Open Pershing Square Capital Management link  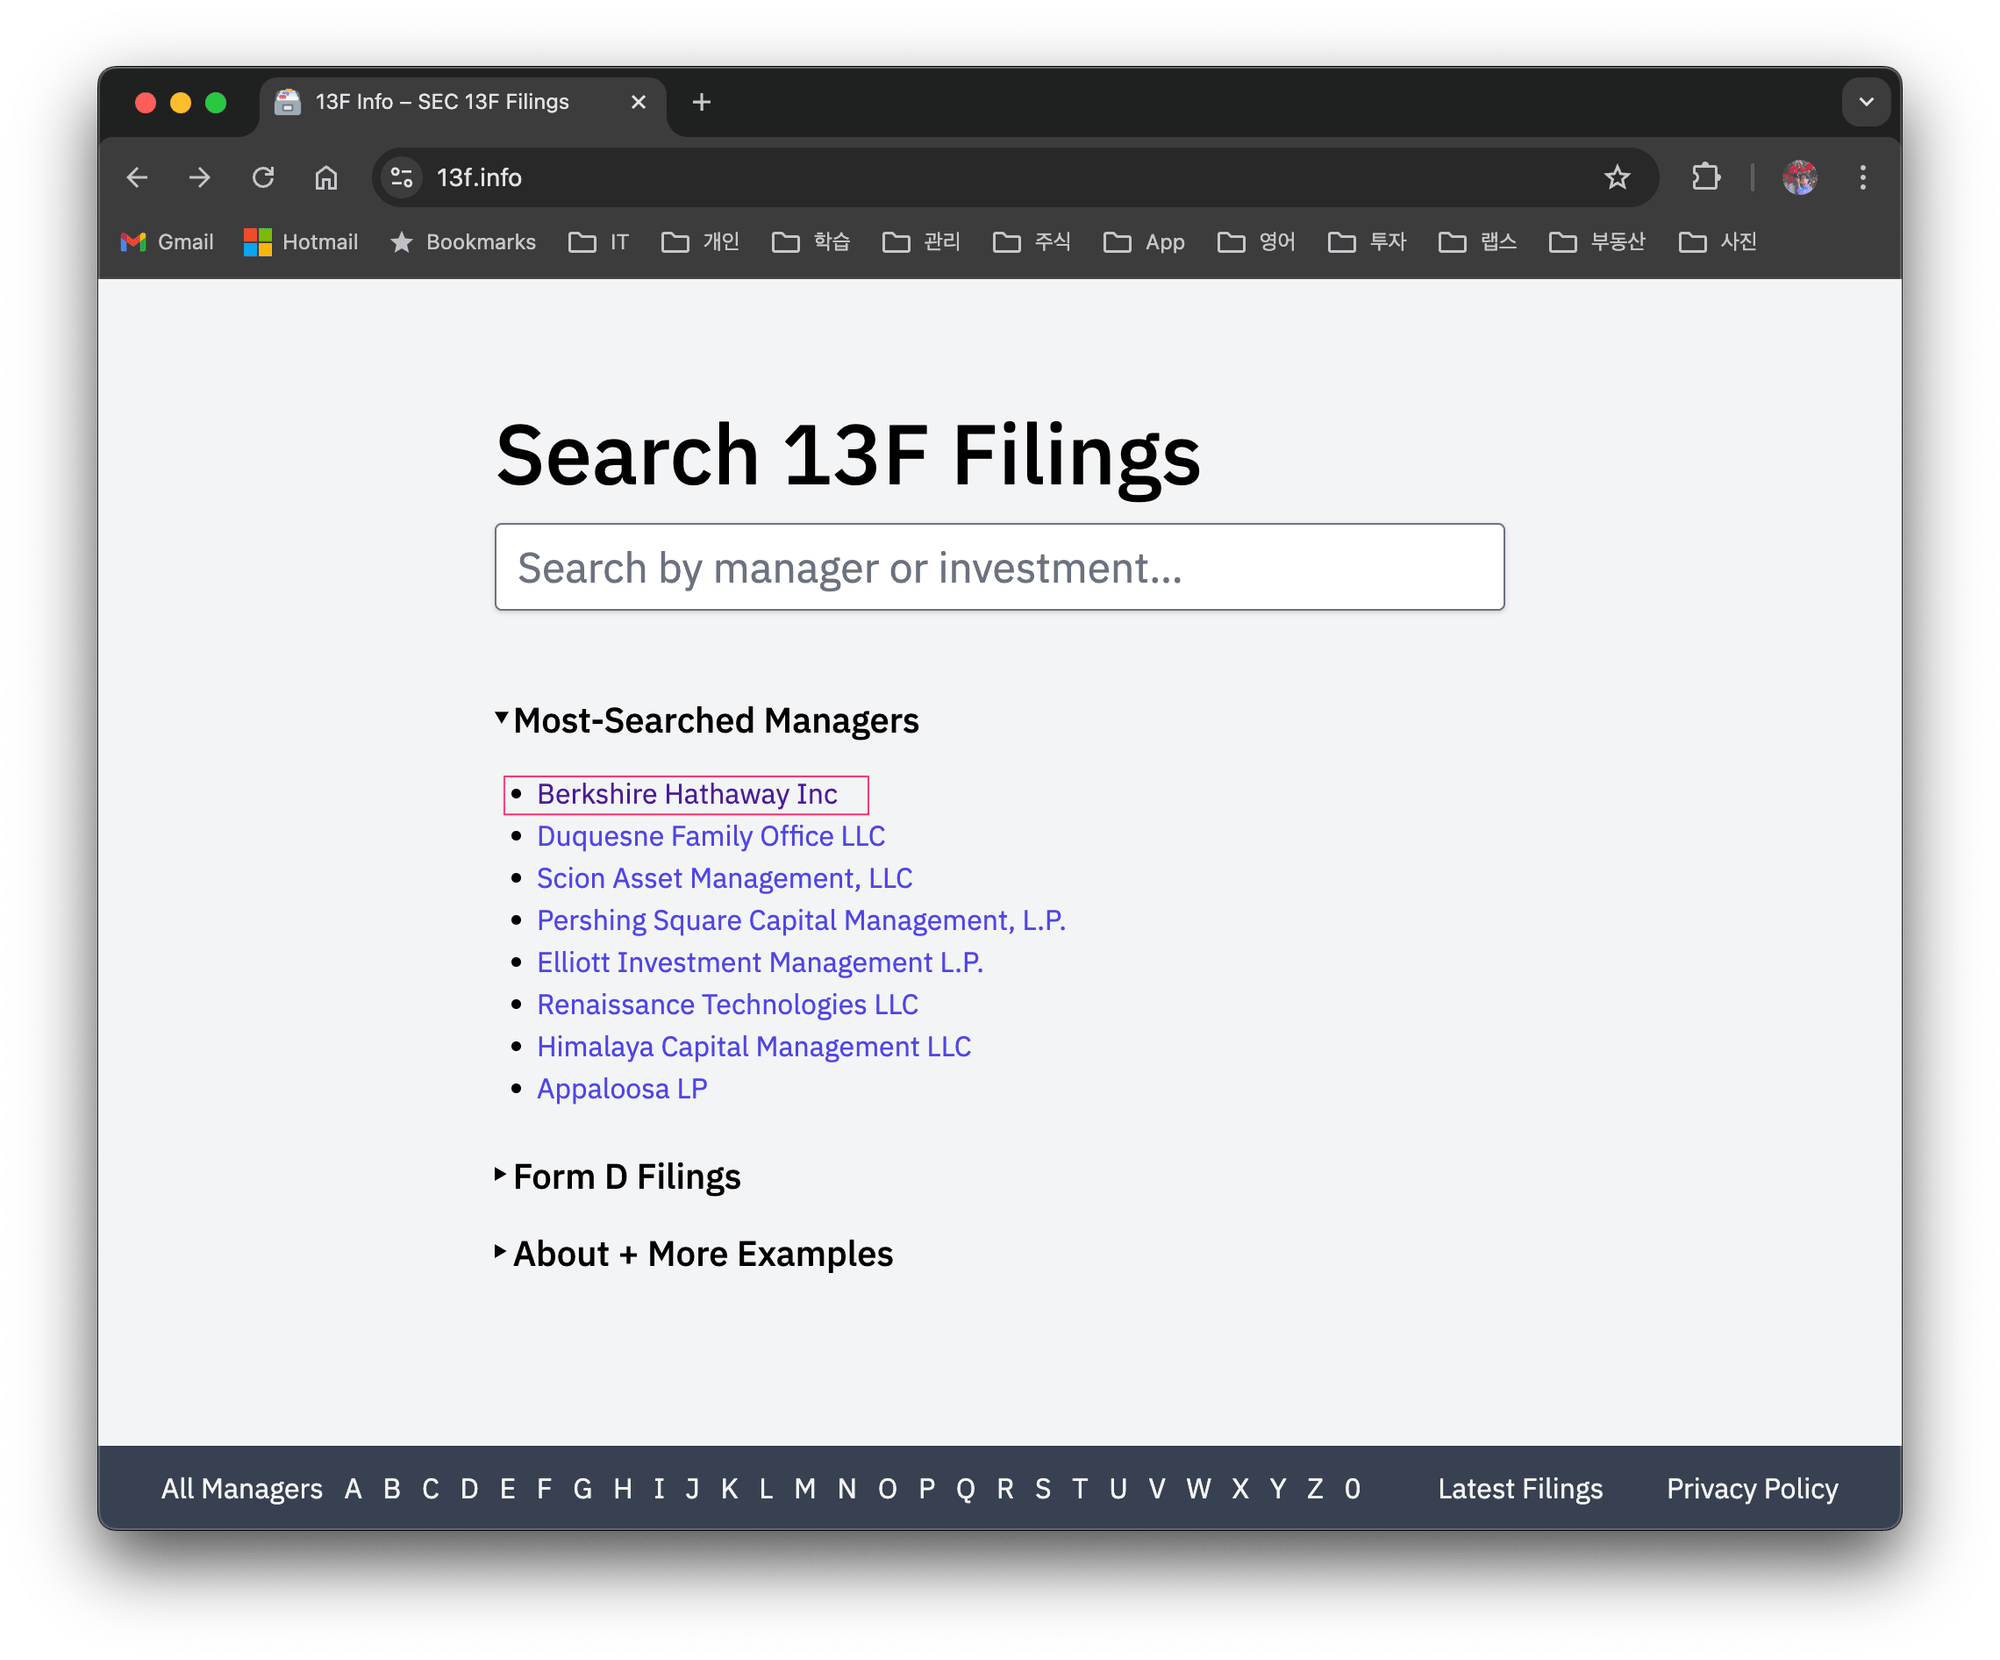coord(801,920)
